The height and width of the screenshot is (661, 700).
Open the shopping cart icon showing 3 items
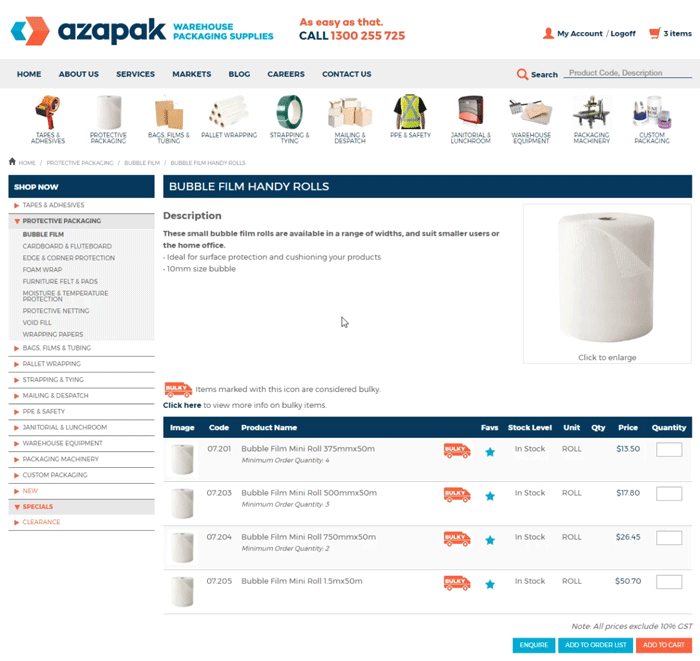pyautogui.click(x=654, y=33)
